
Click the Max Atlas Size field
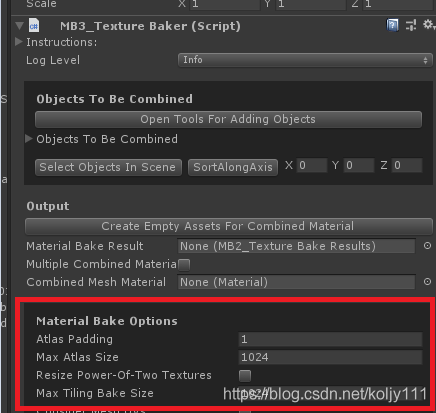(330, 357)
